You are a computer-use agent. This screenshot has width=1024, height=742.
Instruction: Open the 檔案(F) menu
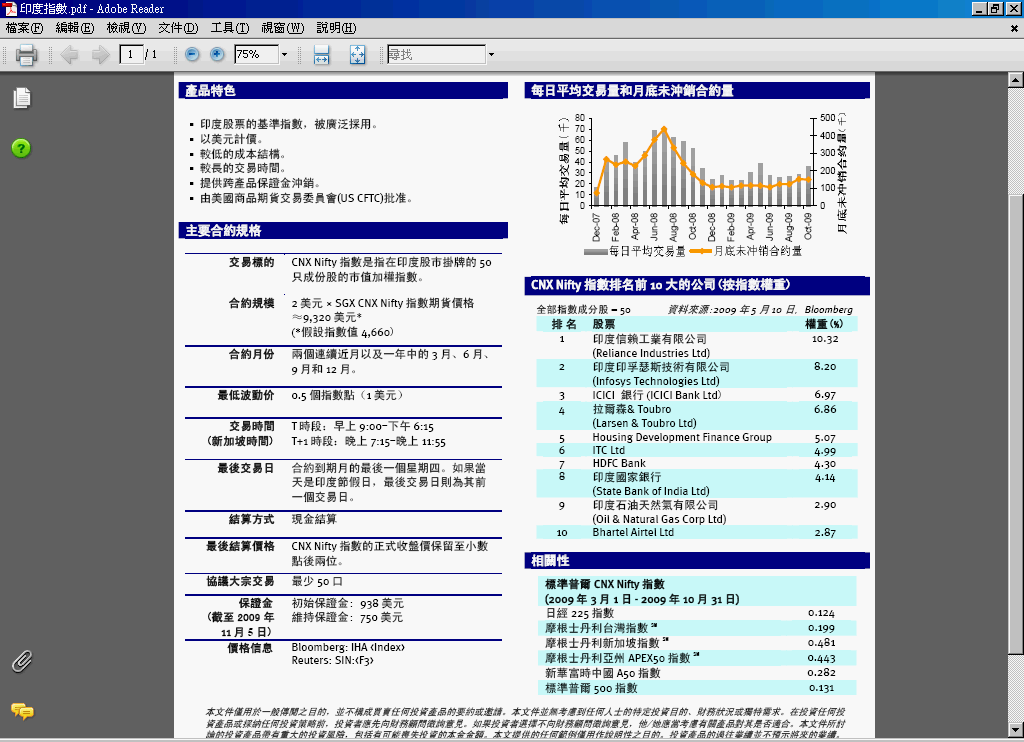24,28
